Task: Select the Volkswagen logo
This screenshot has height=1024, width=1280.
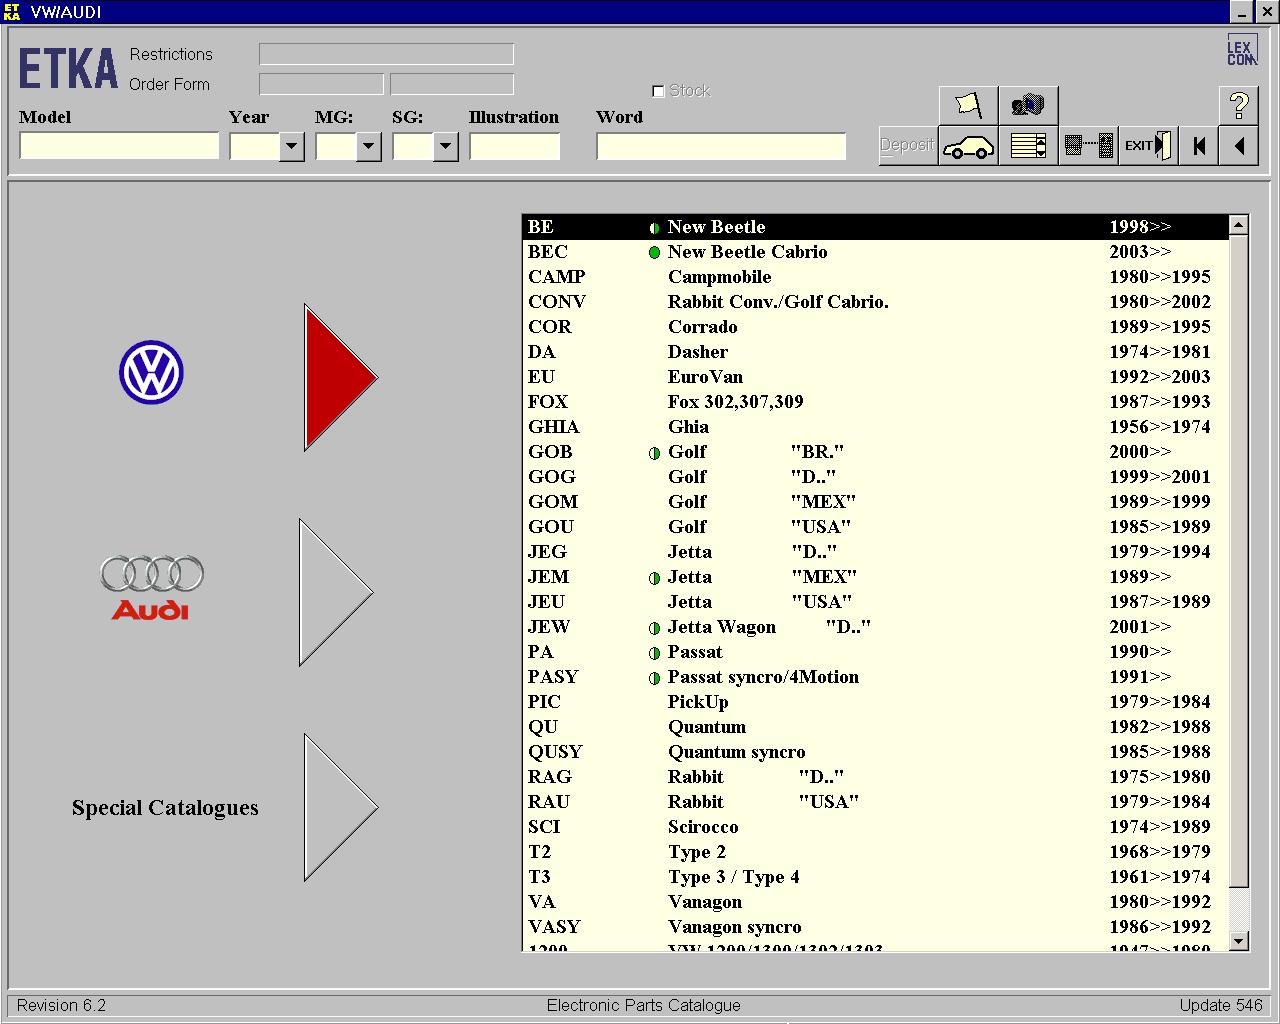Action: pyautogui.click(x=151, y=373)
